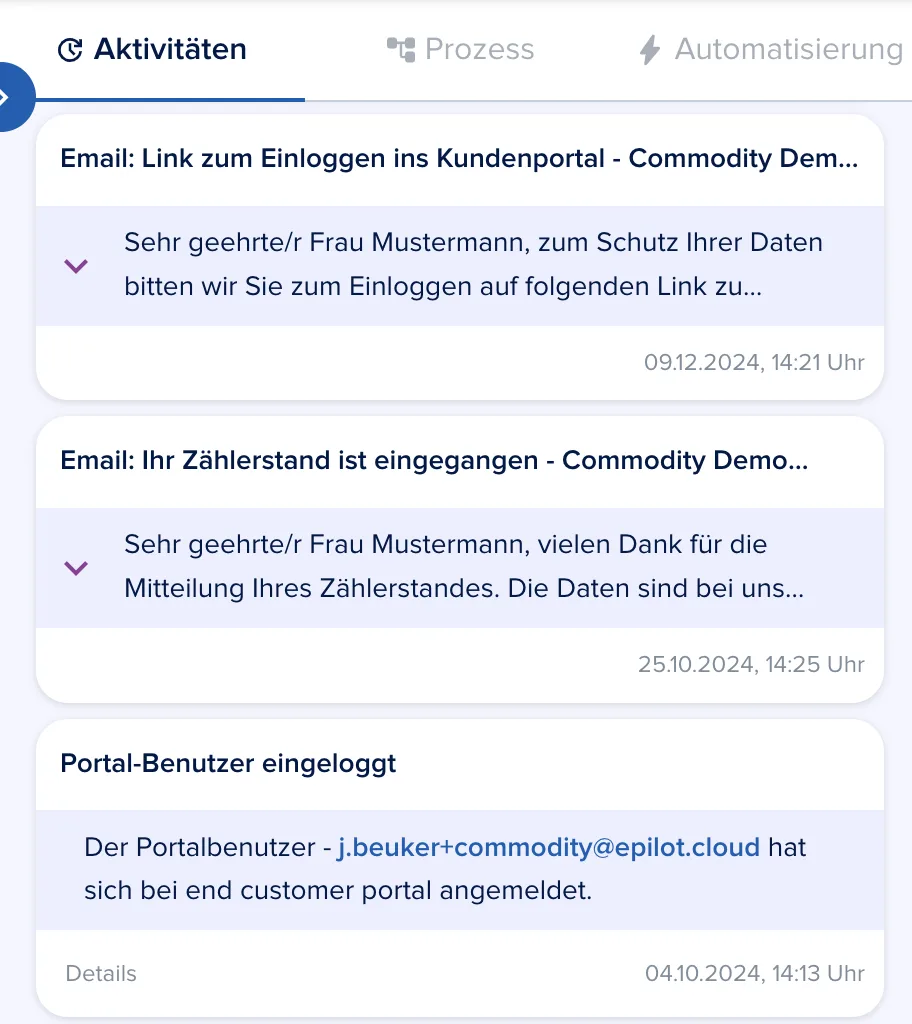This screenshot has width=912, height=1024.
Task: Click the 25.10.2024, 14:25 Uhr timestamp
Action: (751, 664)
